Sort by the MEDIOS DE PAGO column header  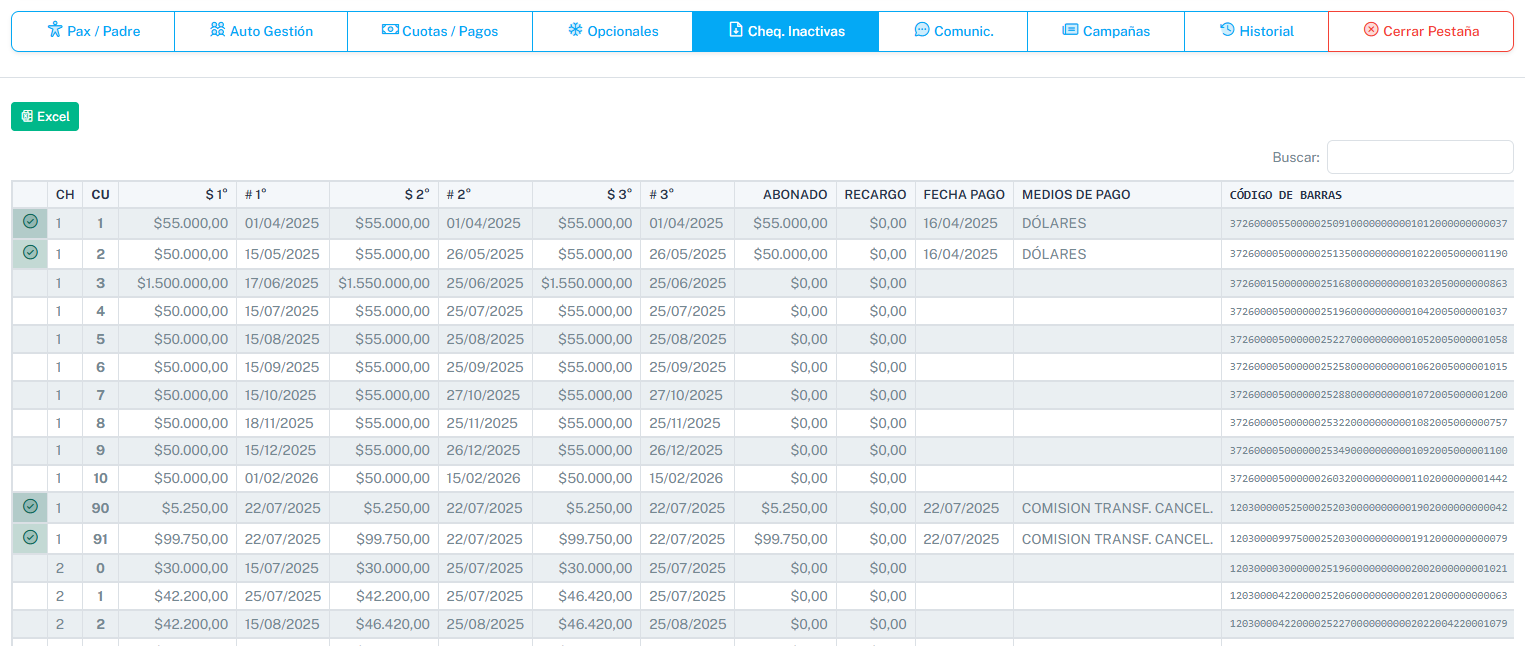coord(1117,194)
